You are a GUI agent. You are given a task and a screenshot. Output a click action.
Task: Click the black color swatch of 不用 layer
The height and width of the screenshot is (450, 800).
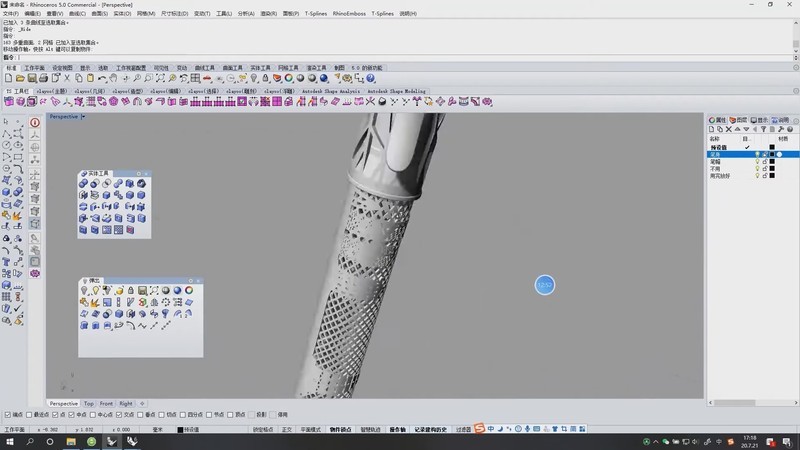coord(772,168)
